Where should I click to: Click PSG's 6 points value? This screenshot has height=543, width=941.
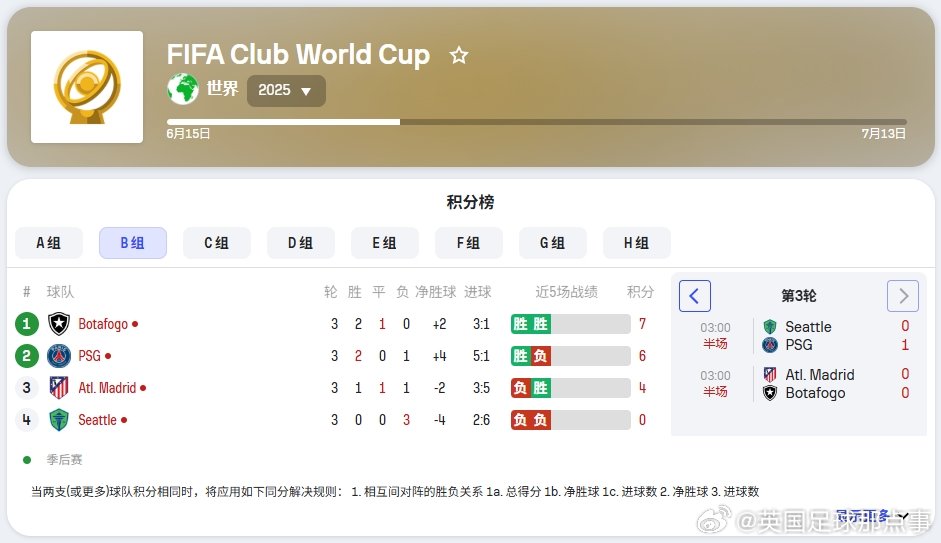tap(642, 356)
